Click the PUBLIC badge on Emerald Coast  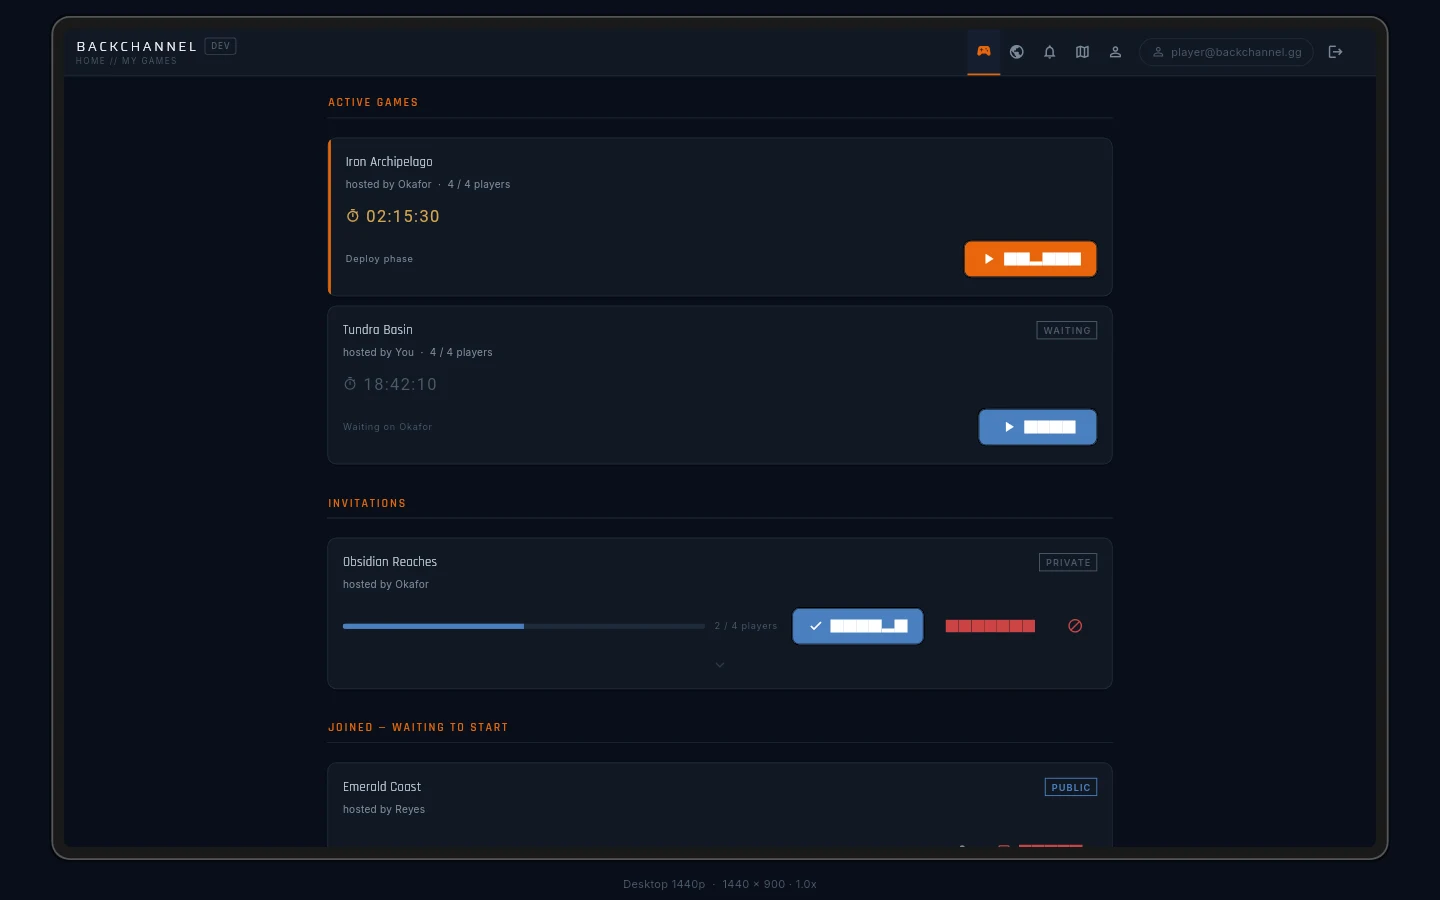coord(1071,787)
